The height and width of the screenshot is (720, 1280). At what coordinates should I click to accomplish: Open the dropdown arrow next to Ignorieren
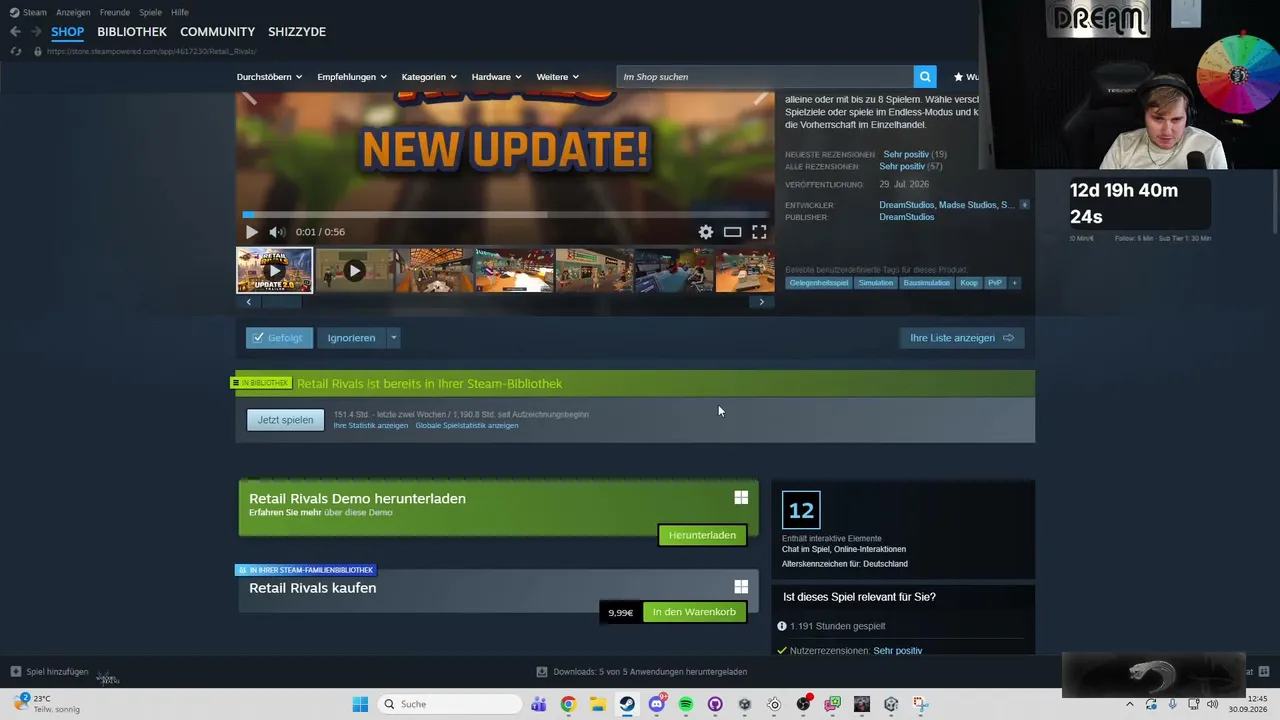[393, 338]
